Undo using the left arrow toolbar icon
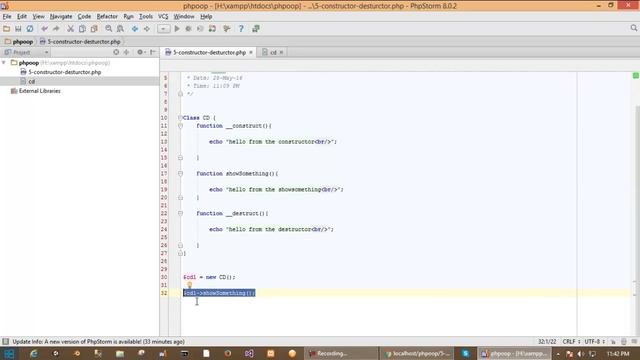The width and height of the screenshot is (640, 360). pyautogui.click(x=44, y=29)
